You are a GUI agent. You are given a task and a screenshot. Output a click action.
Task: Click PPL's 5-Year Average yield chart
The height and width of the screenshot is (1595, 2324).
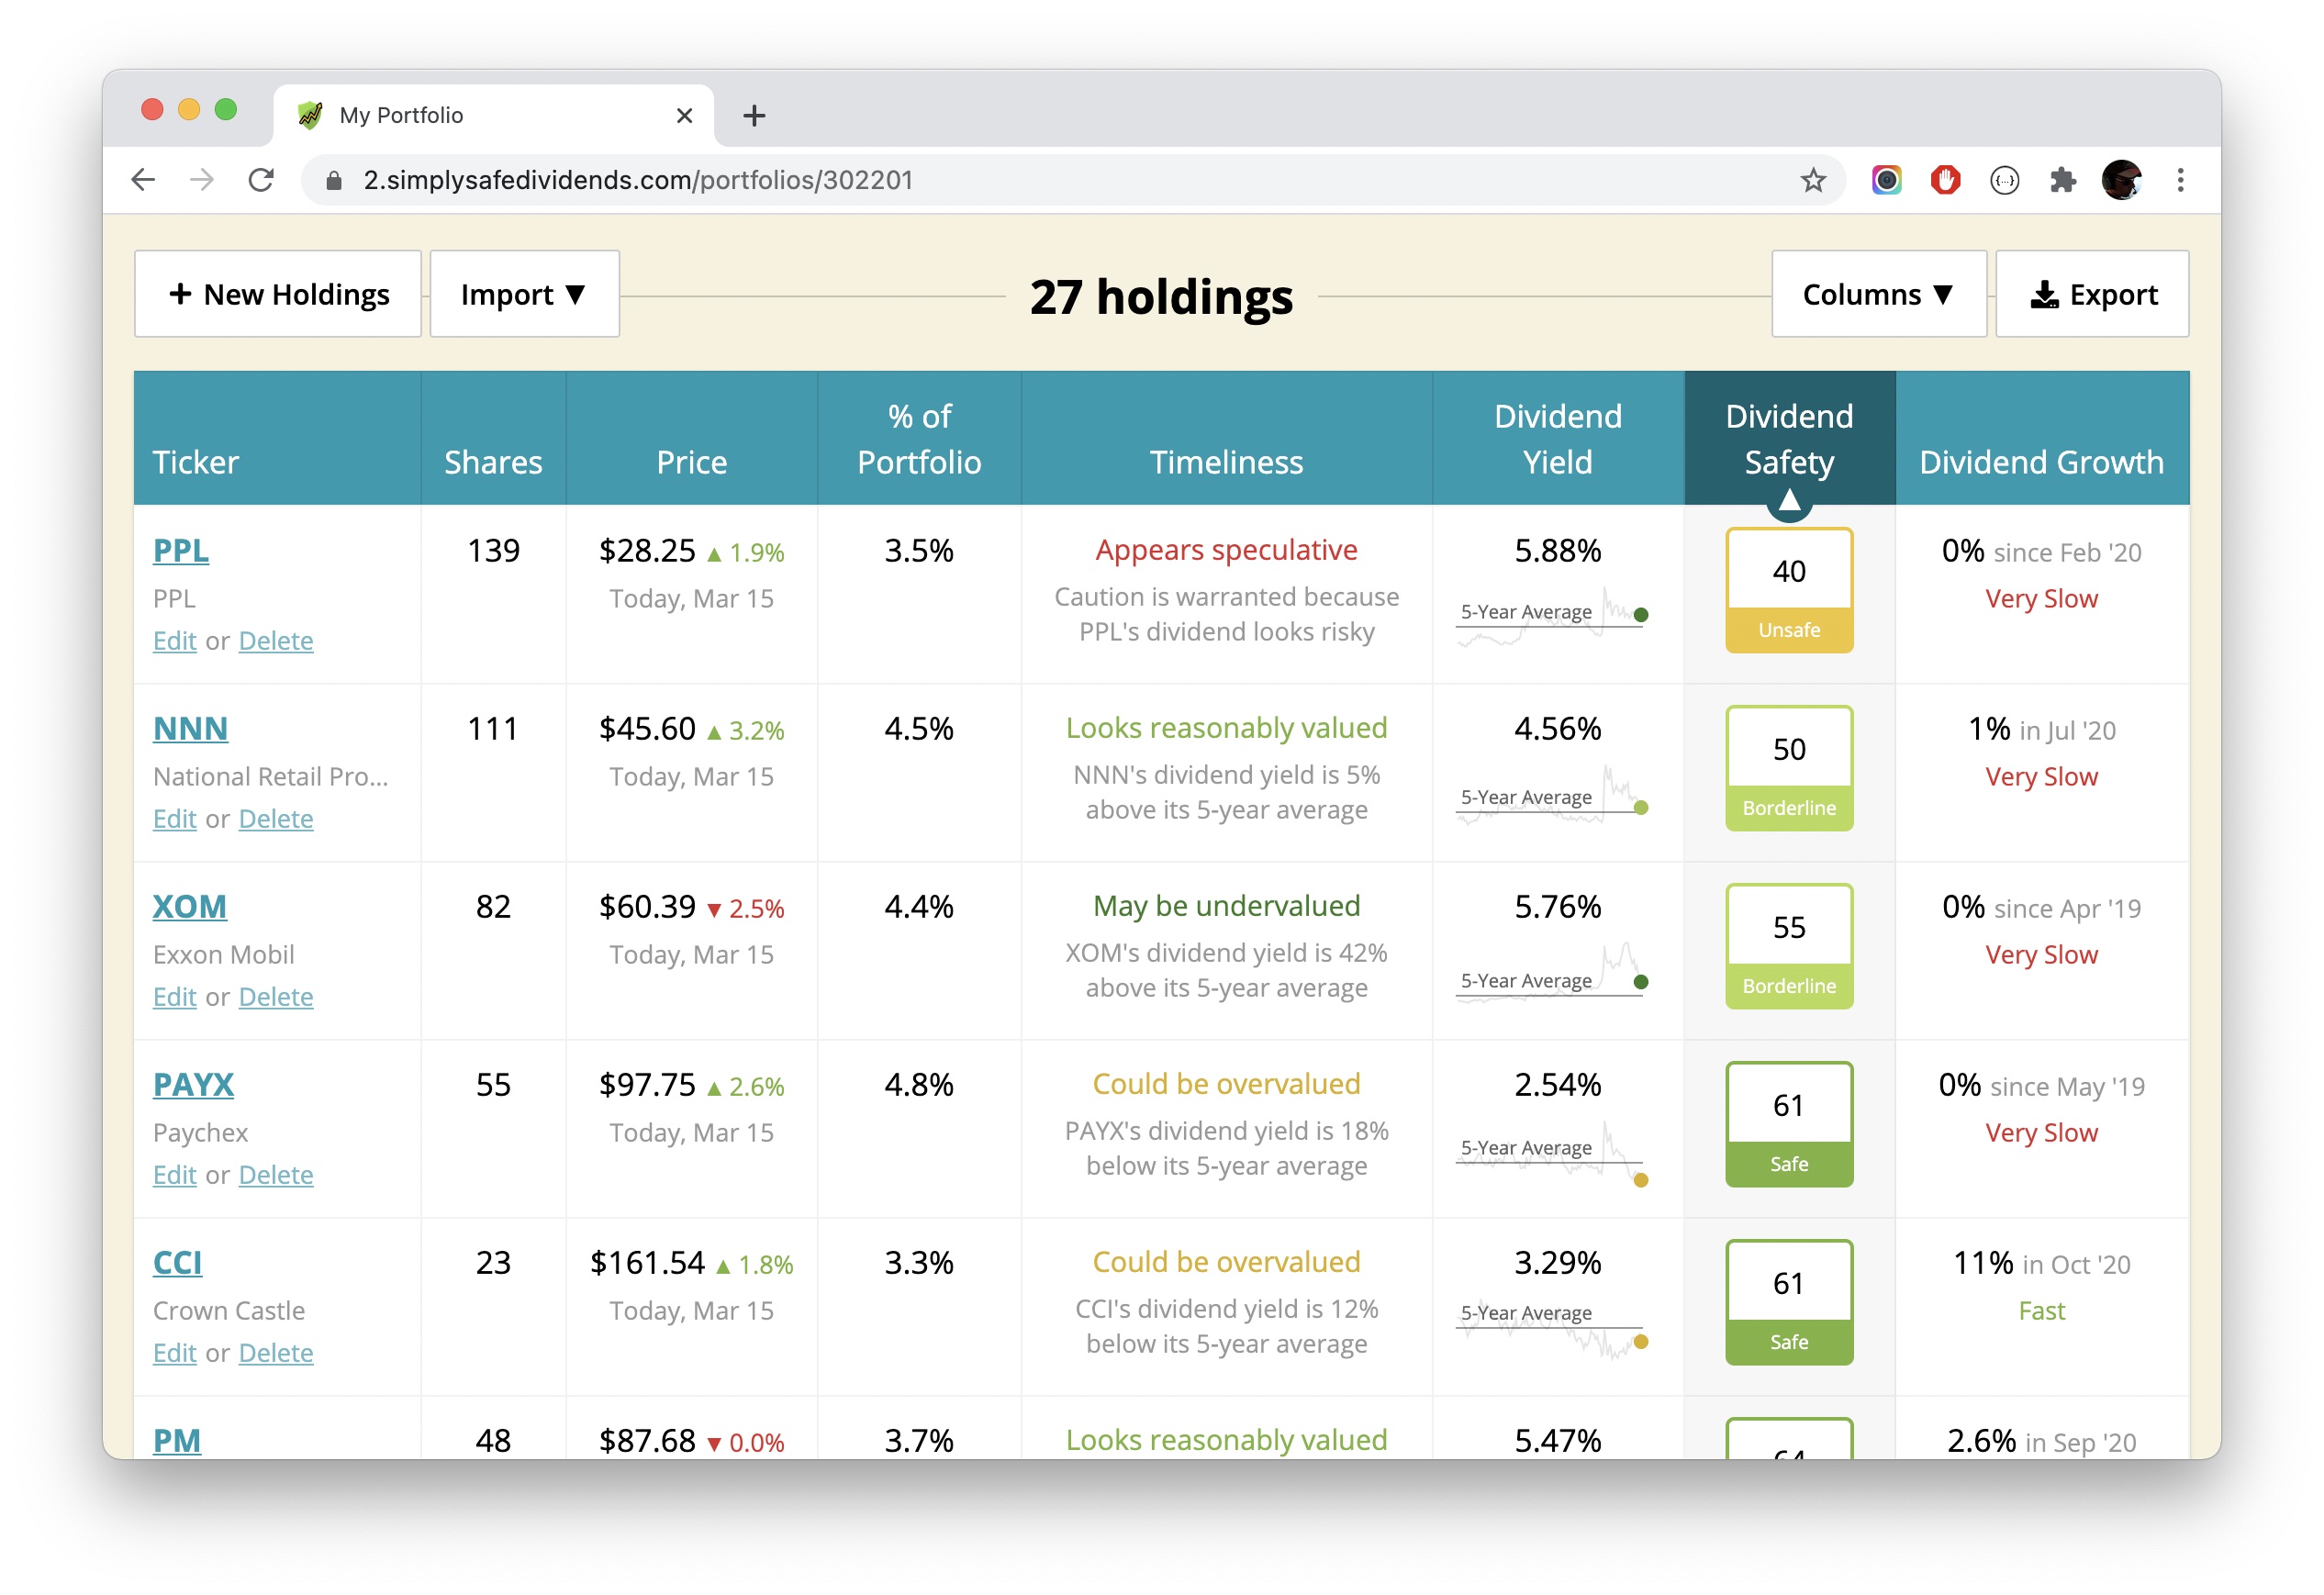tap(1552, 616)
